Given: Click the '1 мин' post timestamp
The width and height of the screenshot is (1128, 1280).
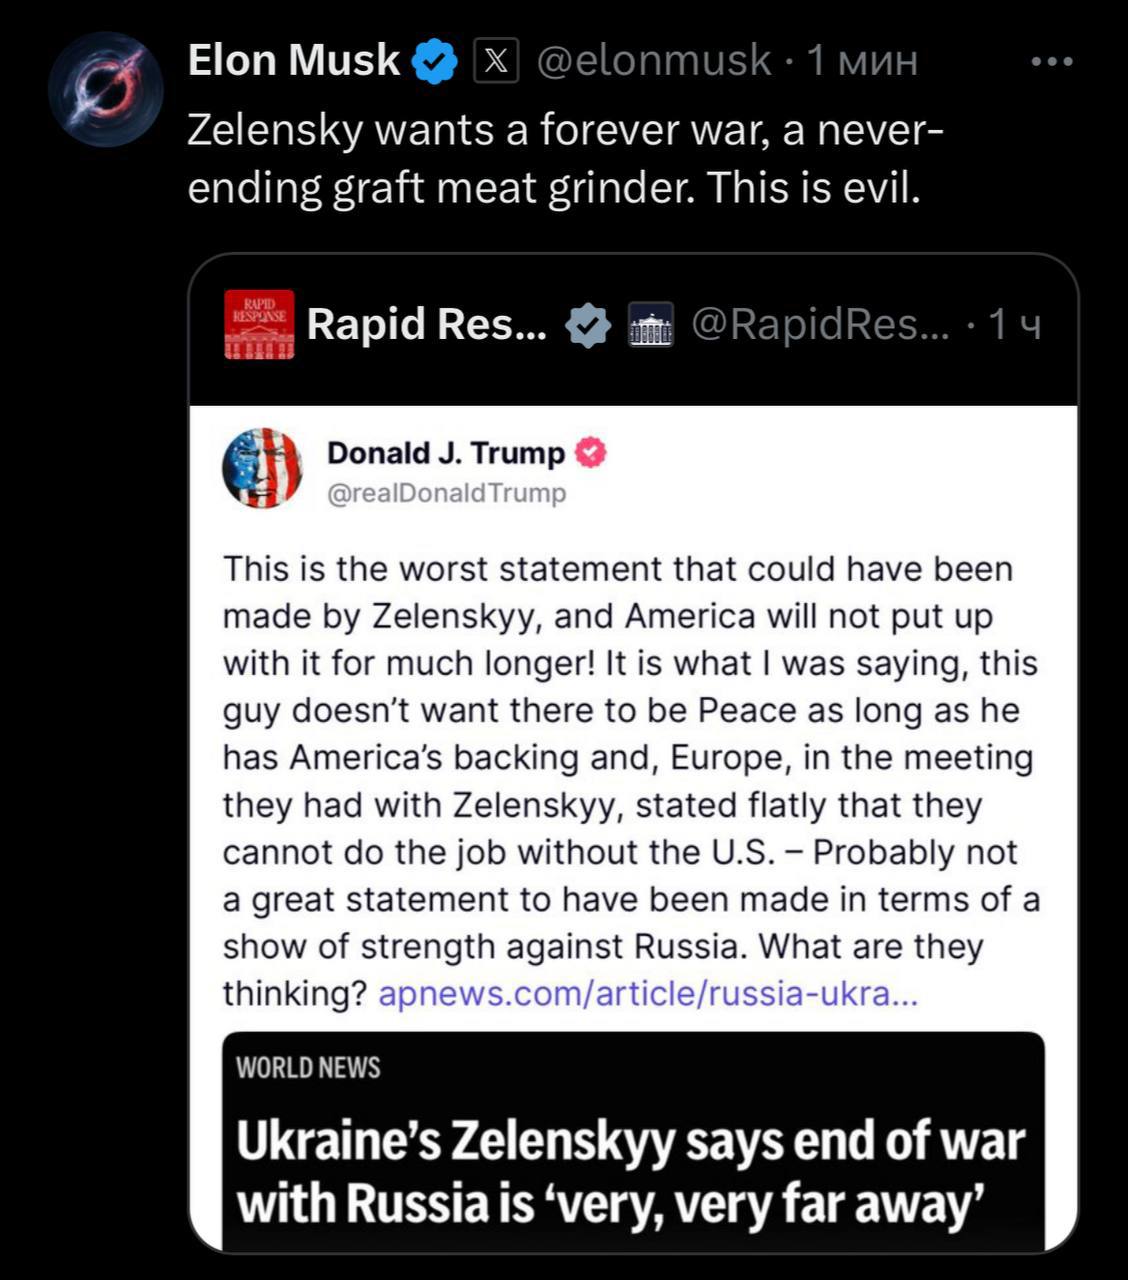Looking at the screenshot, I should [862, 61].
